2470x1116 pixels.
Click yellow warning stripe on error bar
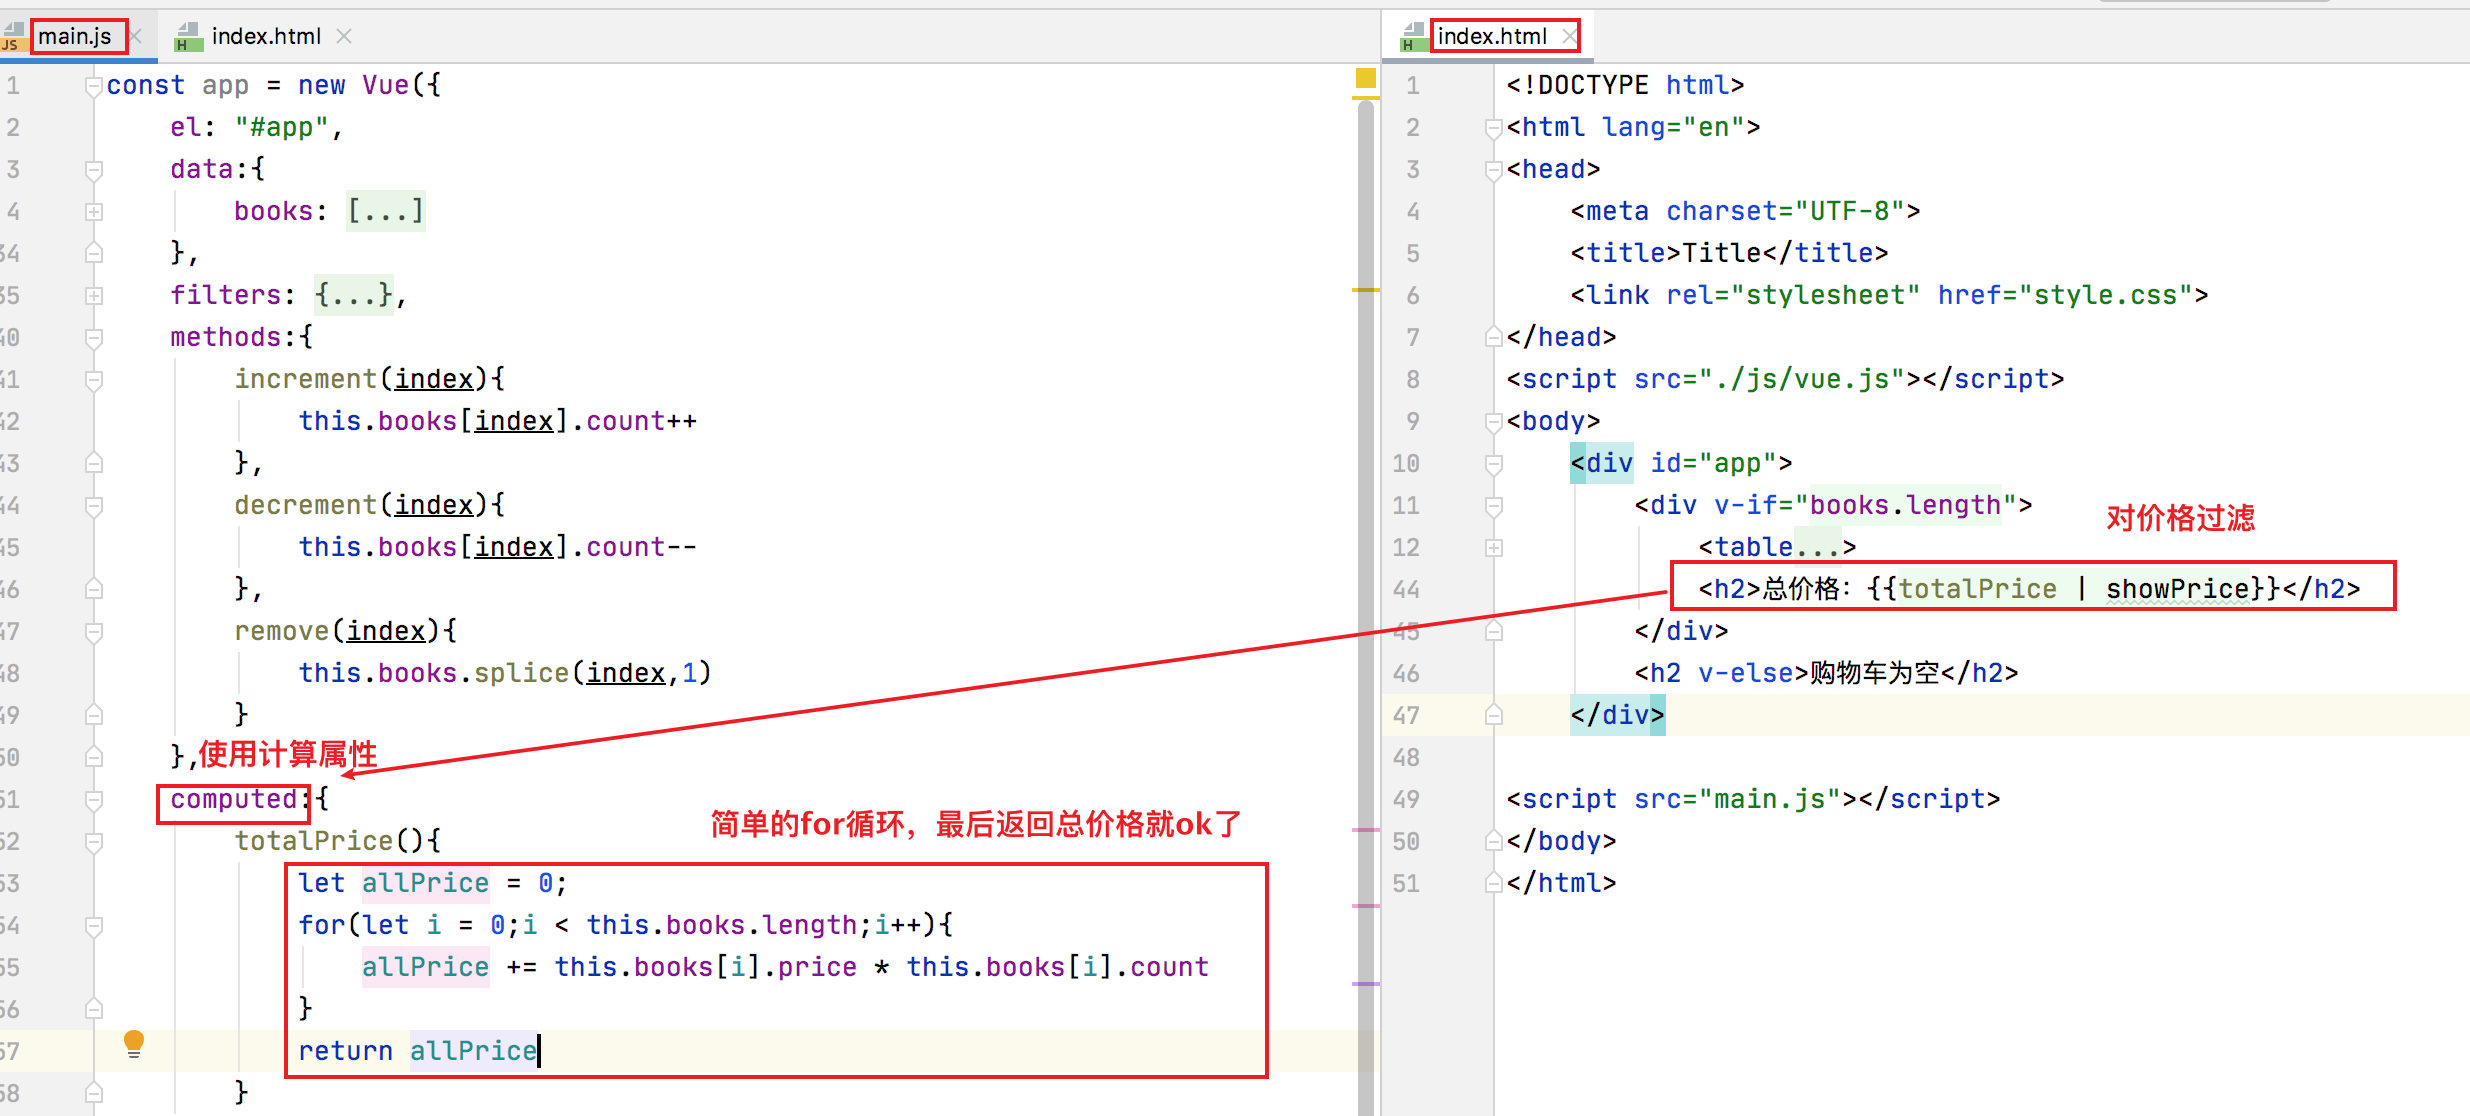tap(1365, 290)
